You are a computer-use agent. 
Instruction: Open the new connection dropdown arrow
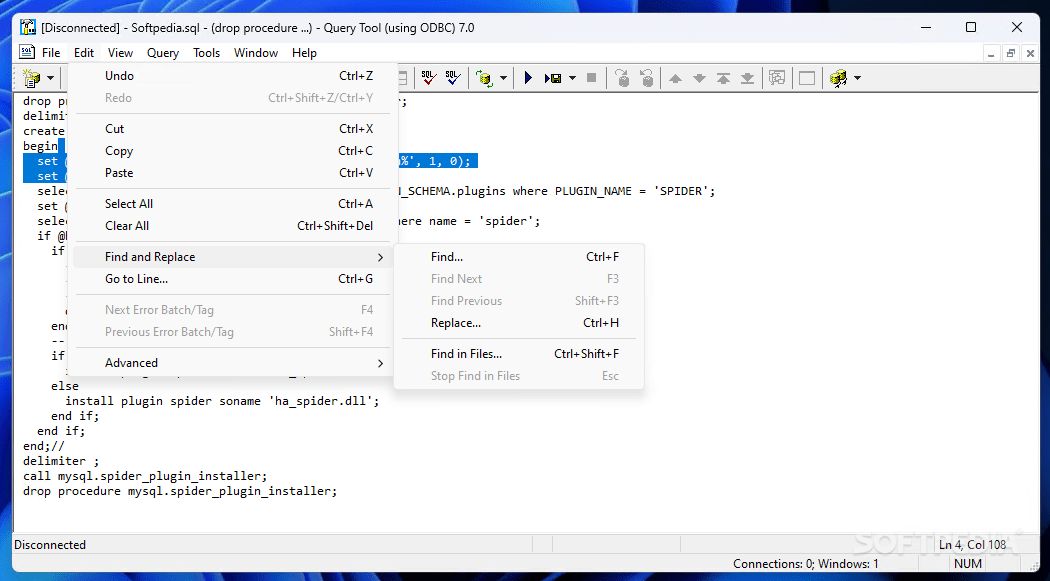[50, 78]
